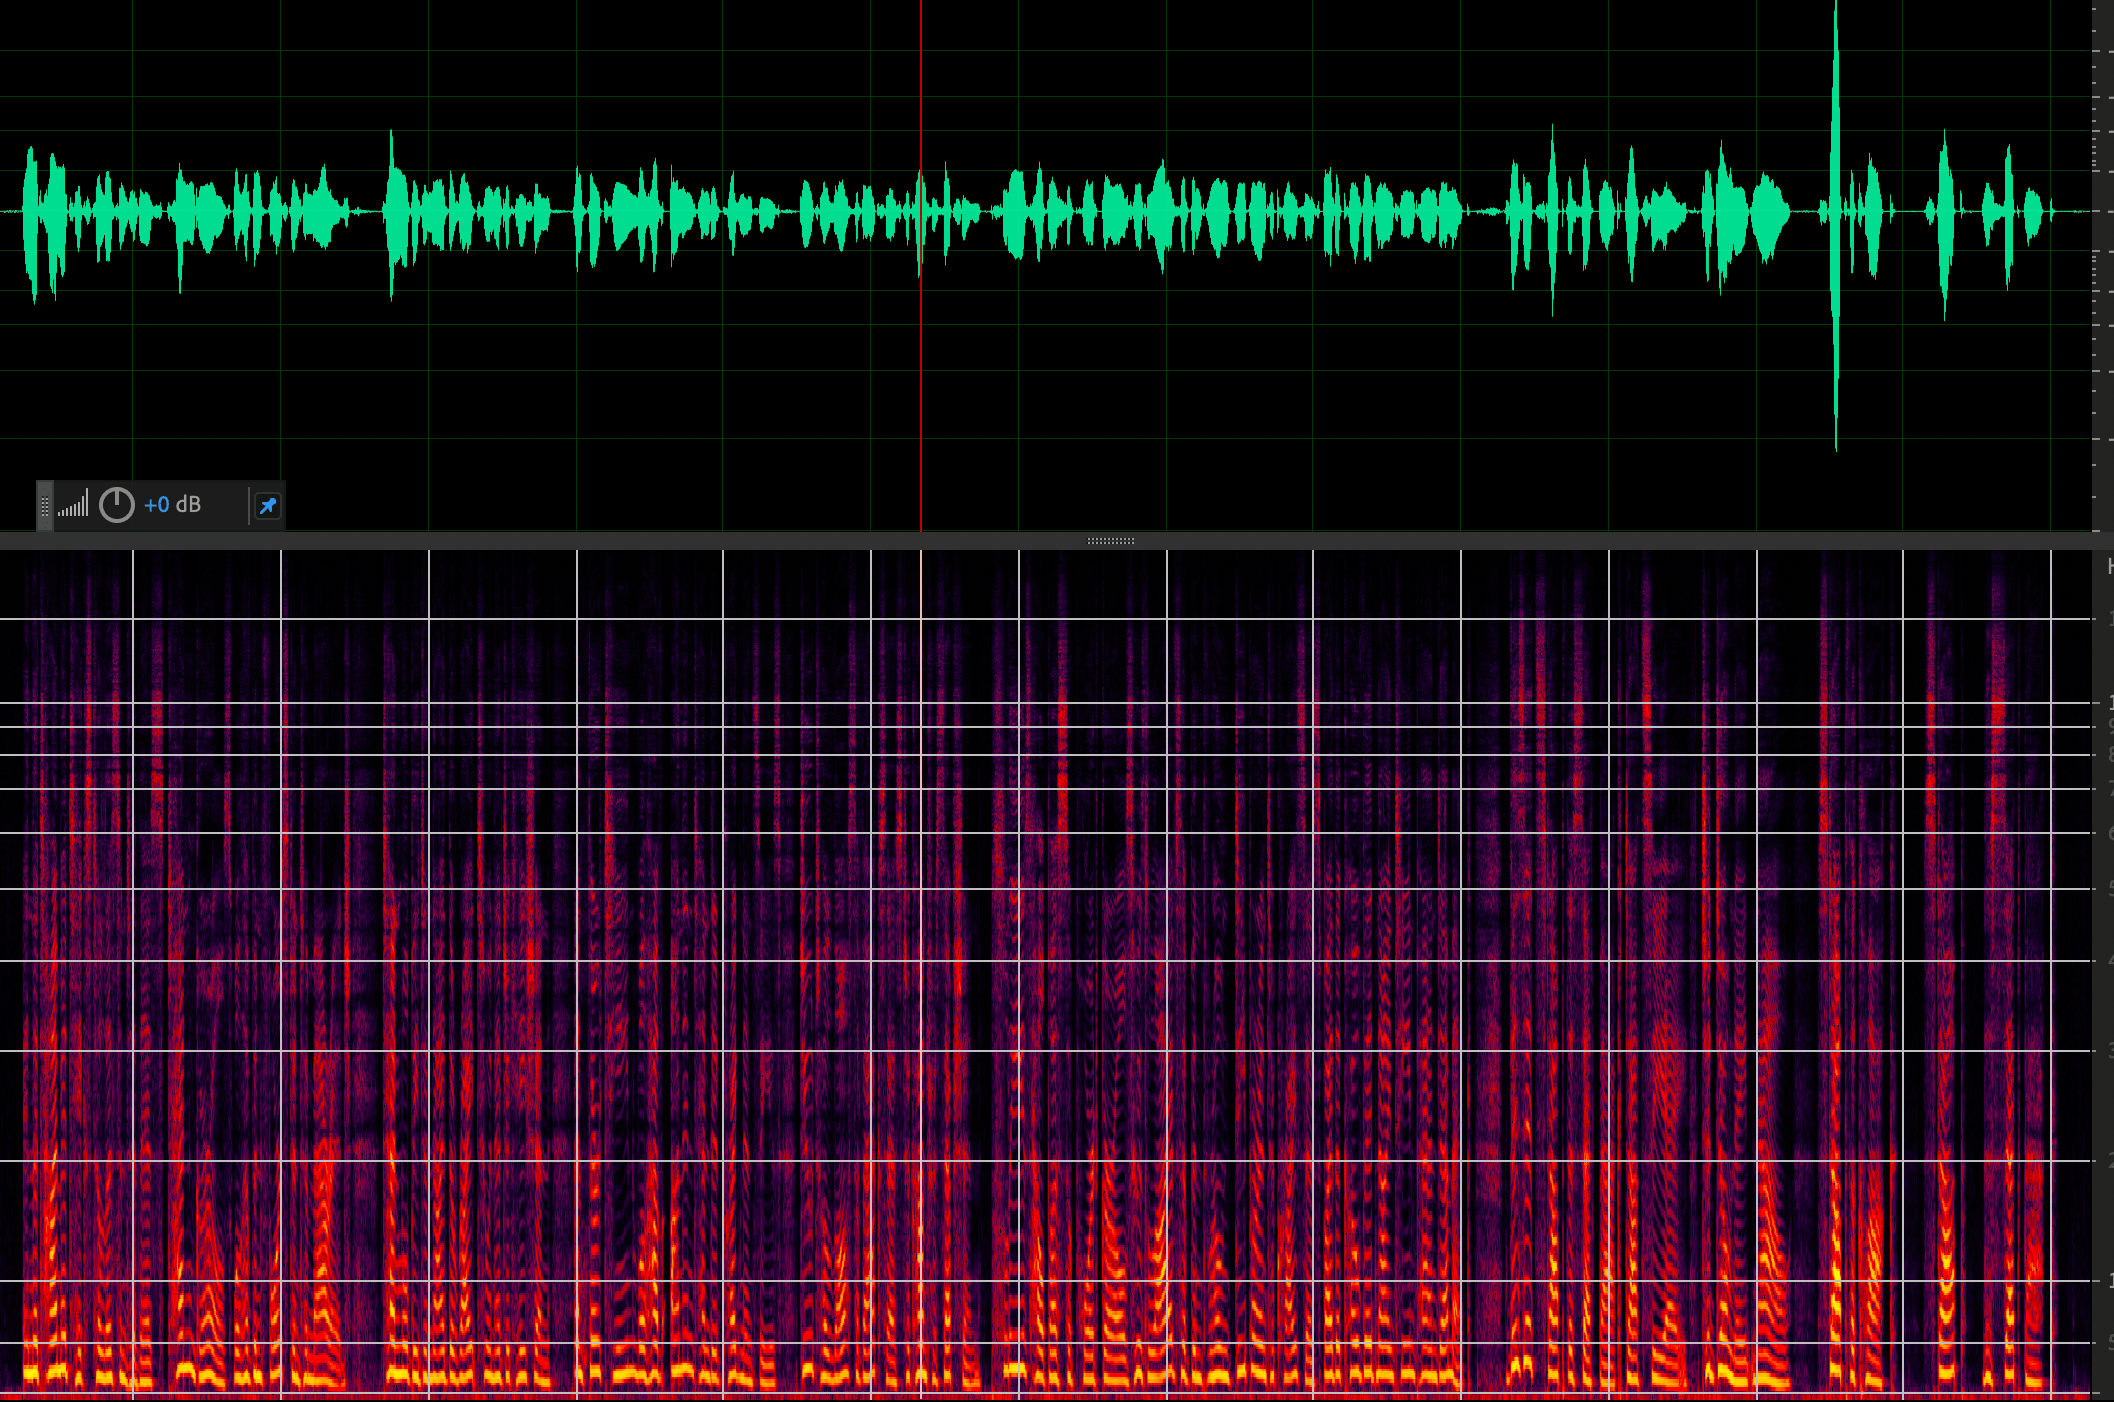Click the 3 tick on the frequency ruler
2114x1402 pixels.
2108,1051
